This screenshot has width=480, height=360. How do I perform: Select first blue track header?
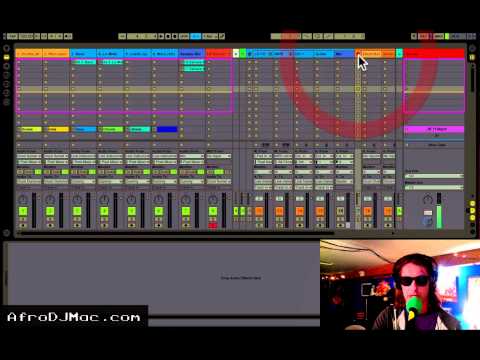click(x=83, y=54)
